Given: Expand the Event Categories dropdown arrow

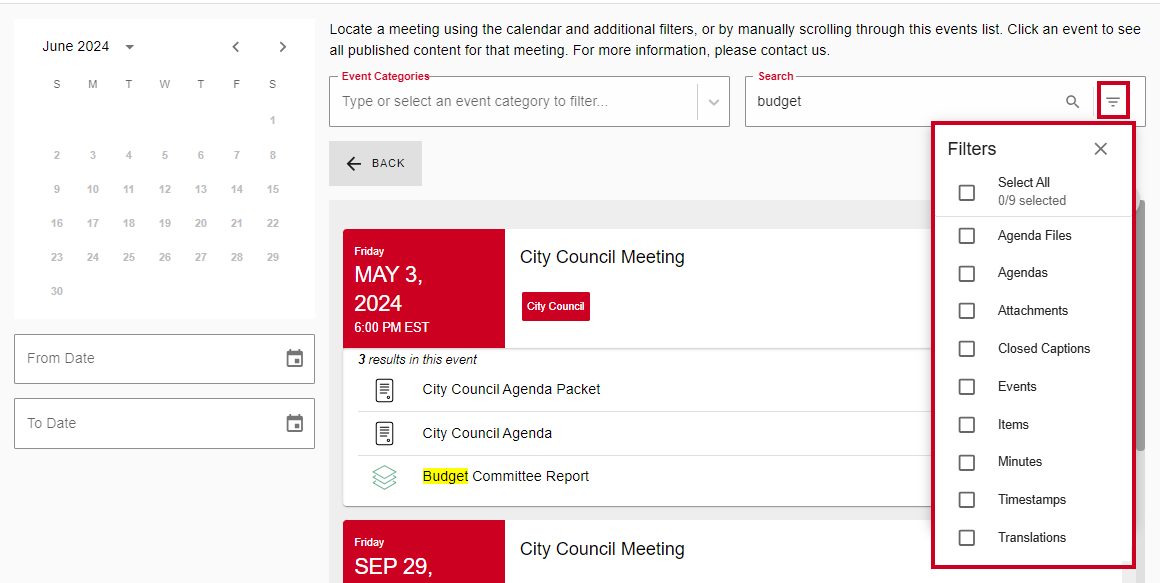Looking at the screenshot, I should [x=714, y=102].
